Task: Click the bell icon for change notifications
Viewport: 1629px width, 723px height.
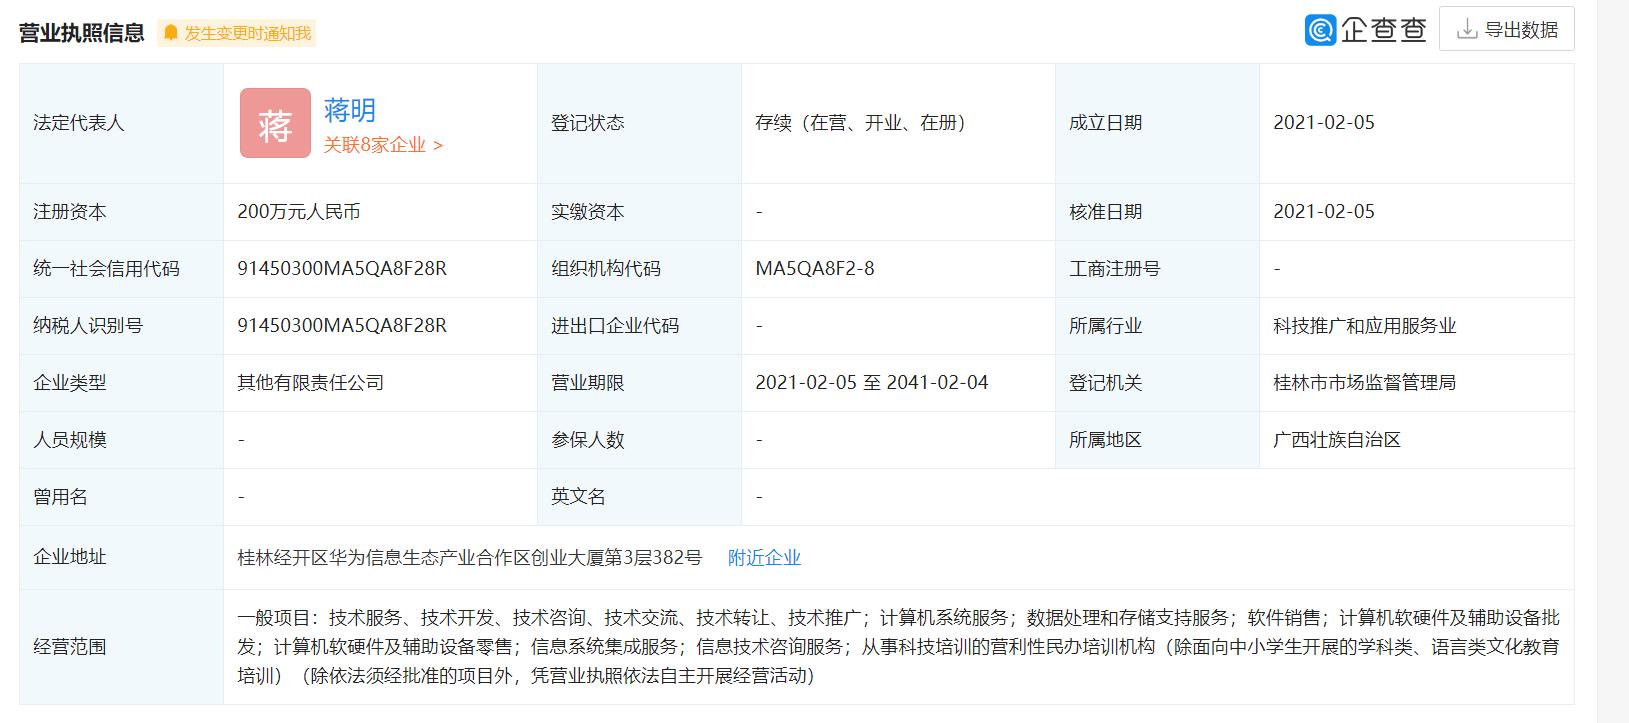Action: (x=171, y=33)
